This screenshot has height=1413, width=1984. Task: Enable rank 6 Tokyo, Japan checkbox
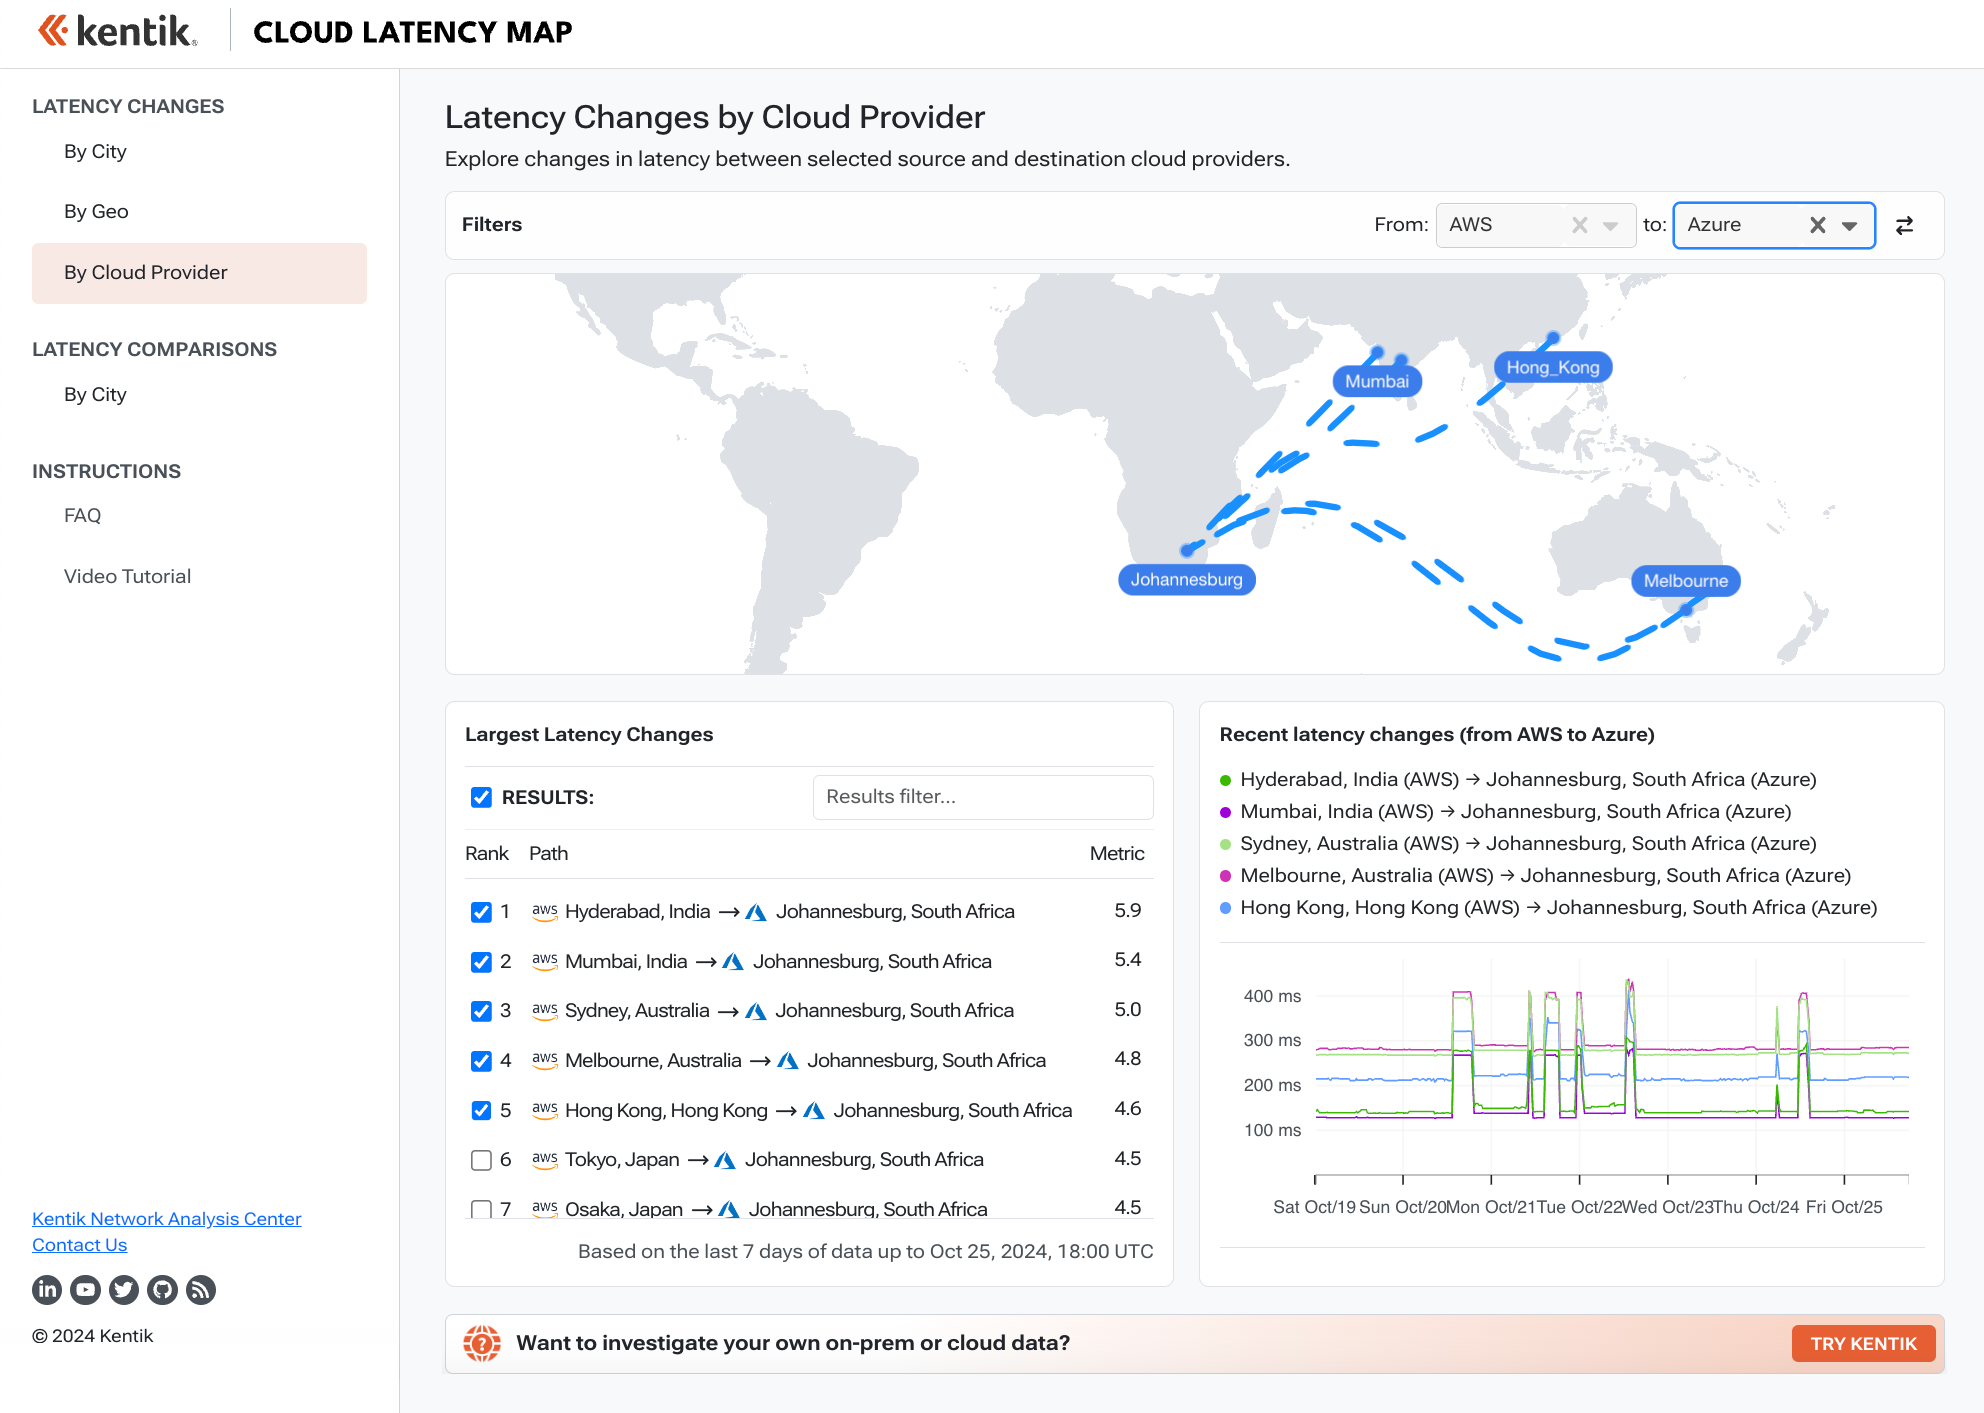[x=481, y=1160]
